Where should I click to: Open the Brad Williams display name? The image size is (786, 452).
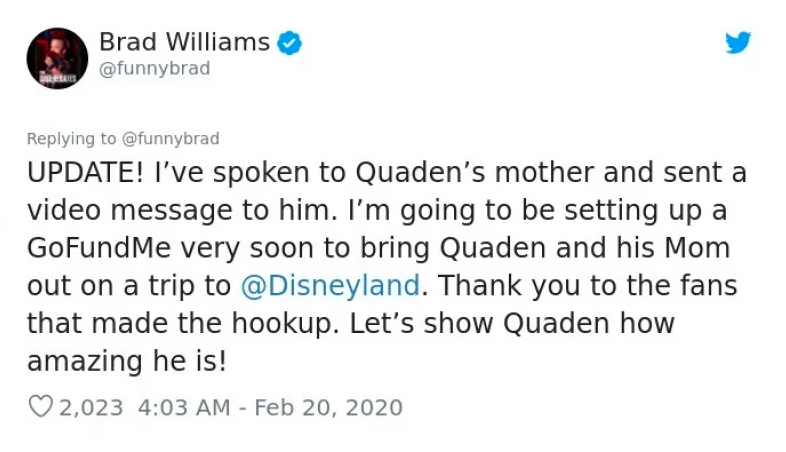(184, 42)
